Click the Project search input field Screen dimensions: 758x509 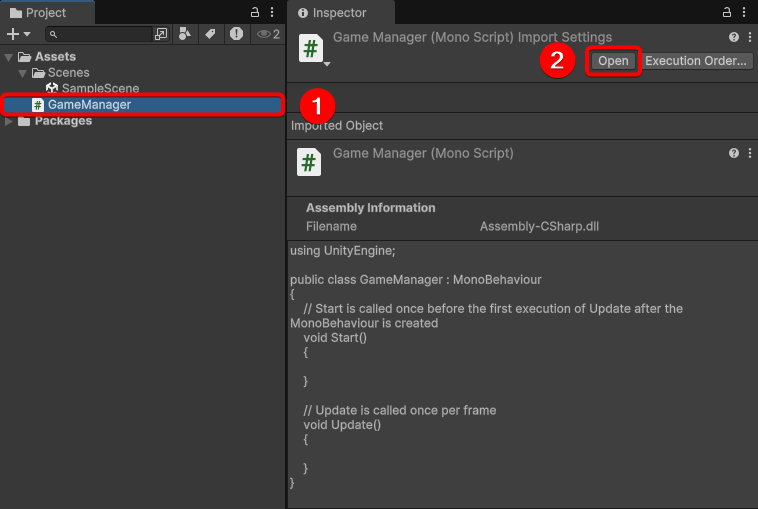(x=100, y=34)
